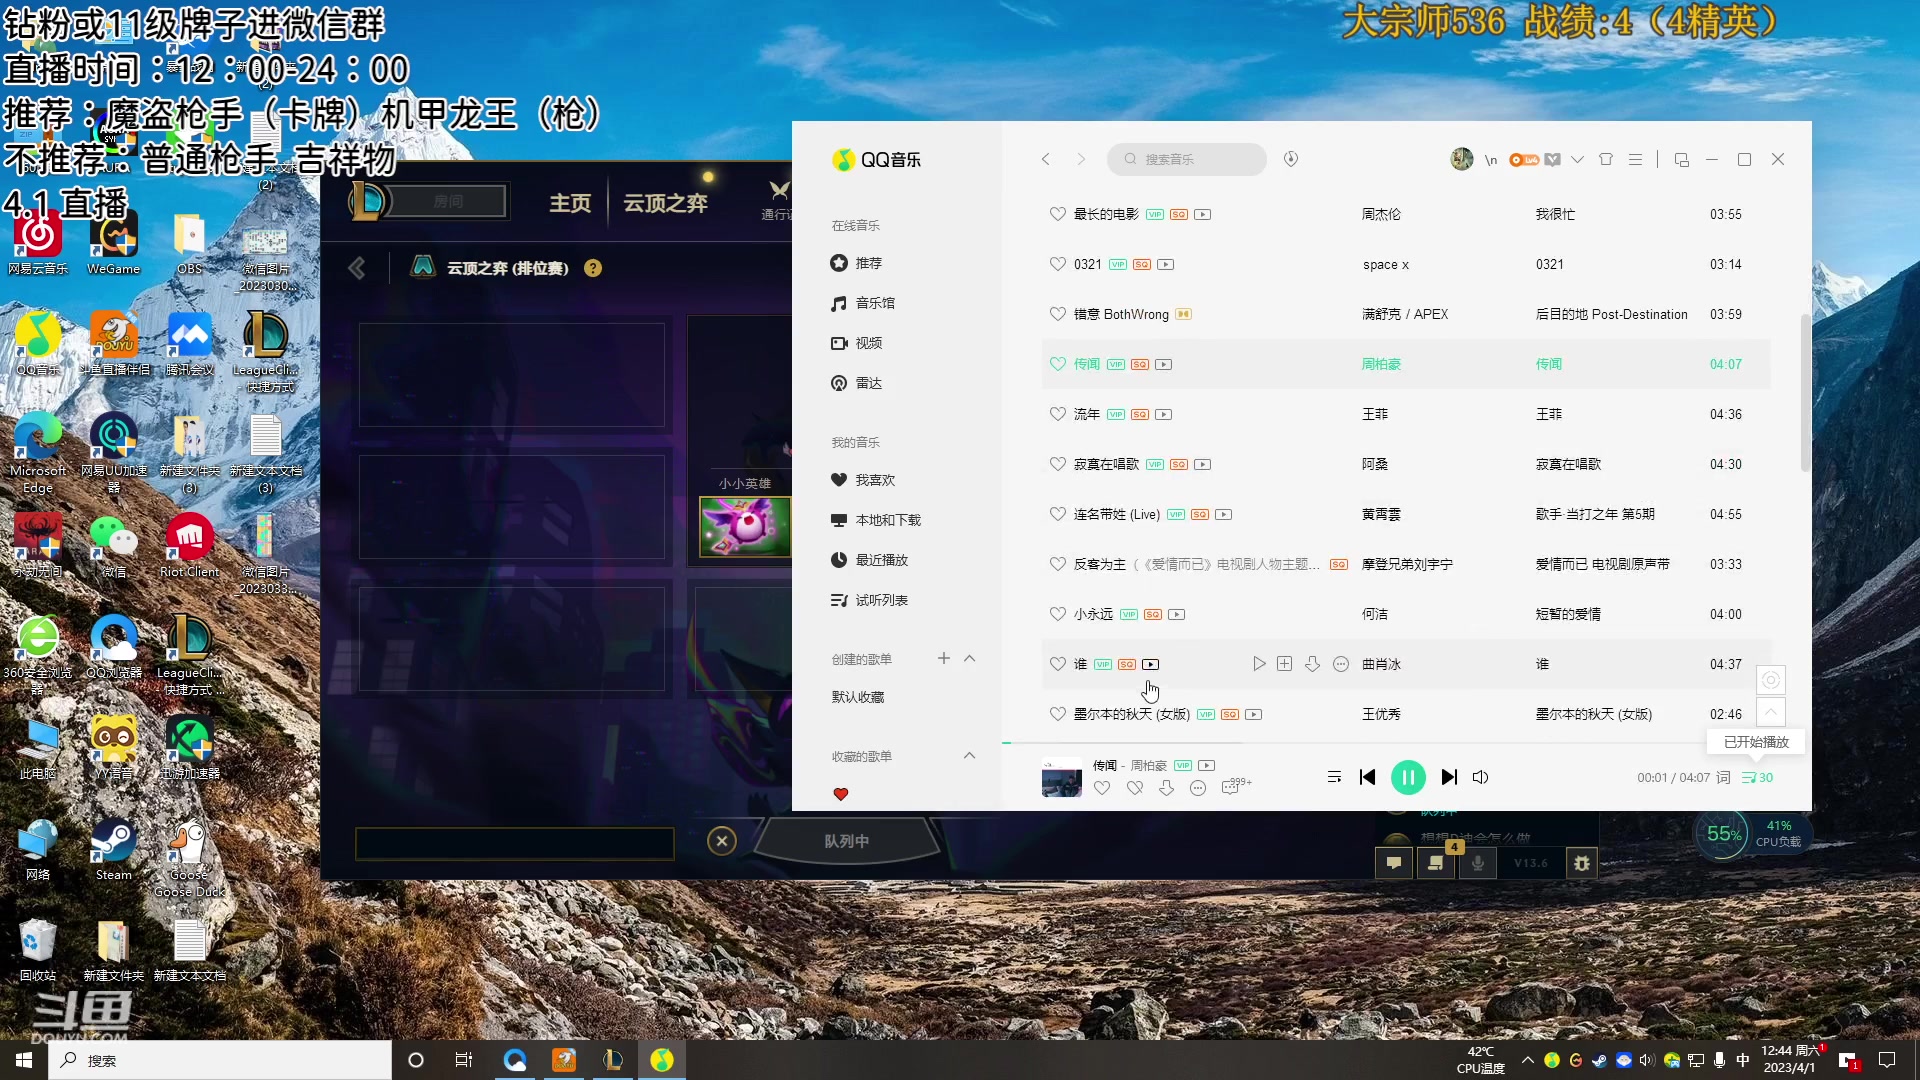The height and width of the screenshot is (1080, 1920).
Task: Like the song 0321
Action: click(x=1058, y=264)
